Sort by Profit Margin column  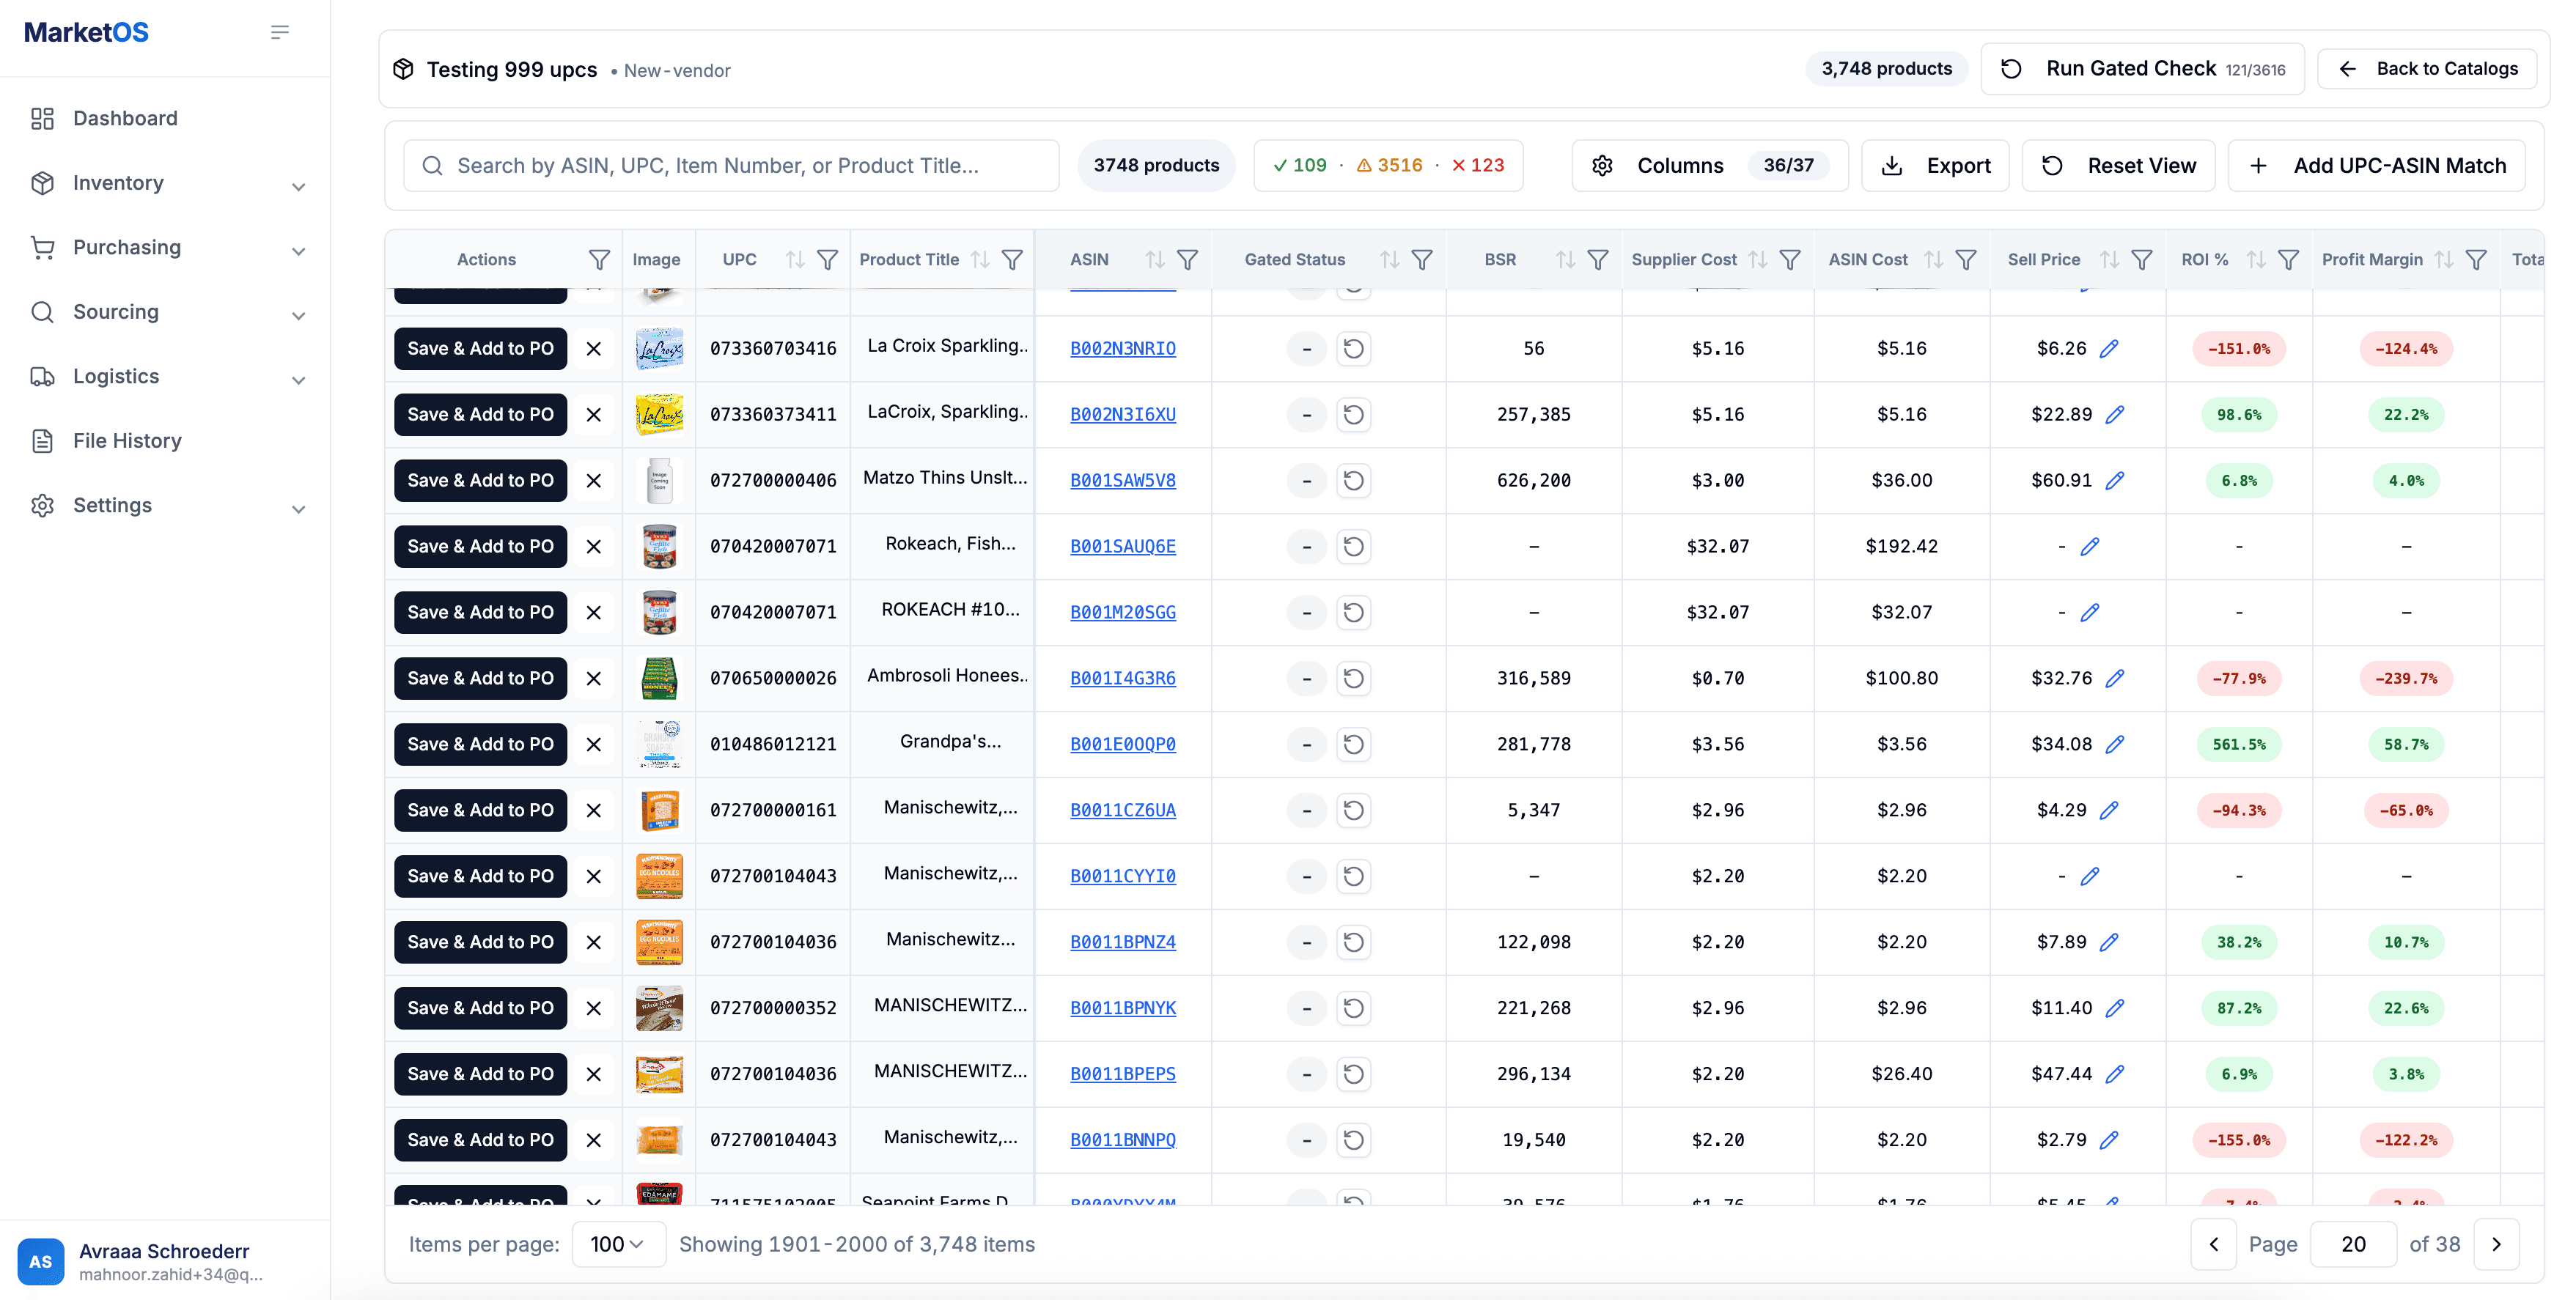click(x=2444, y=260)
